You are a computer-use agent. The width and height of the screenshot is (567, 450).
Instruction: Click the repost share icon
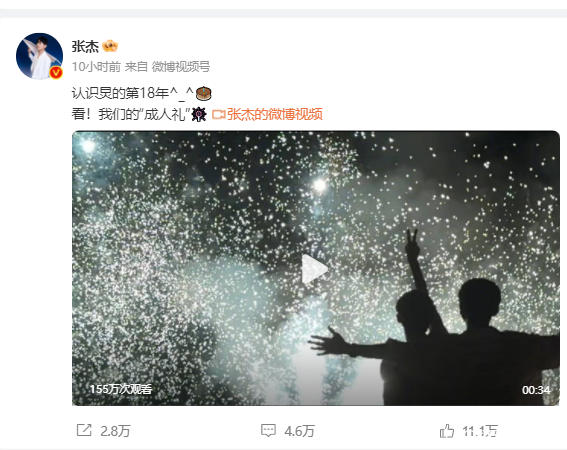coord(84,430)
